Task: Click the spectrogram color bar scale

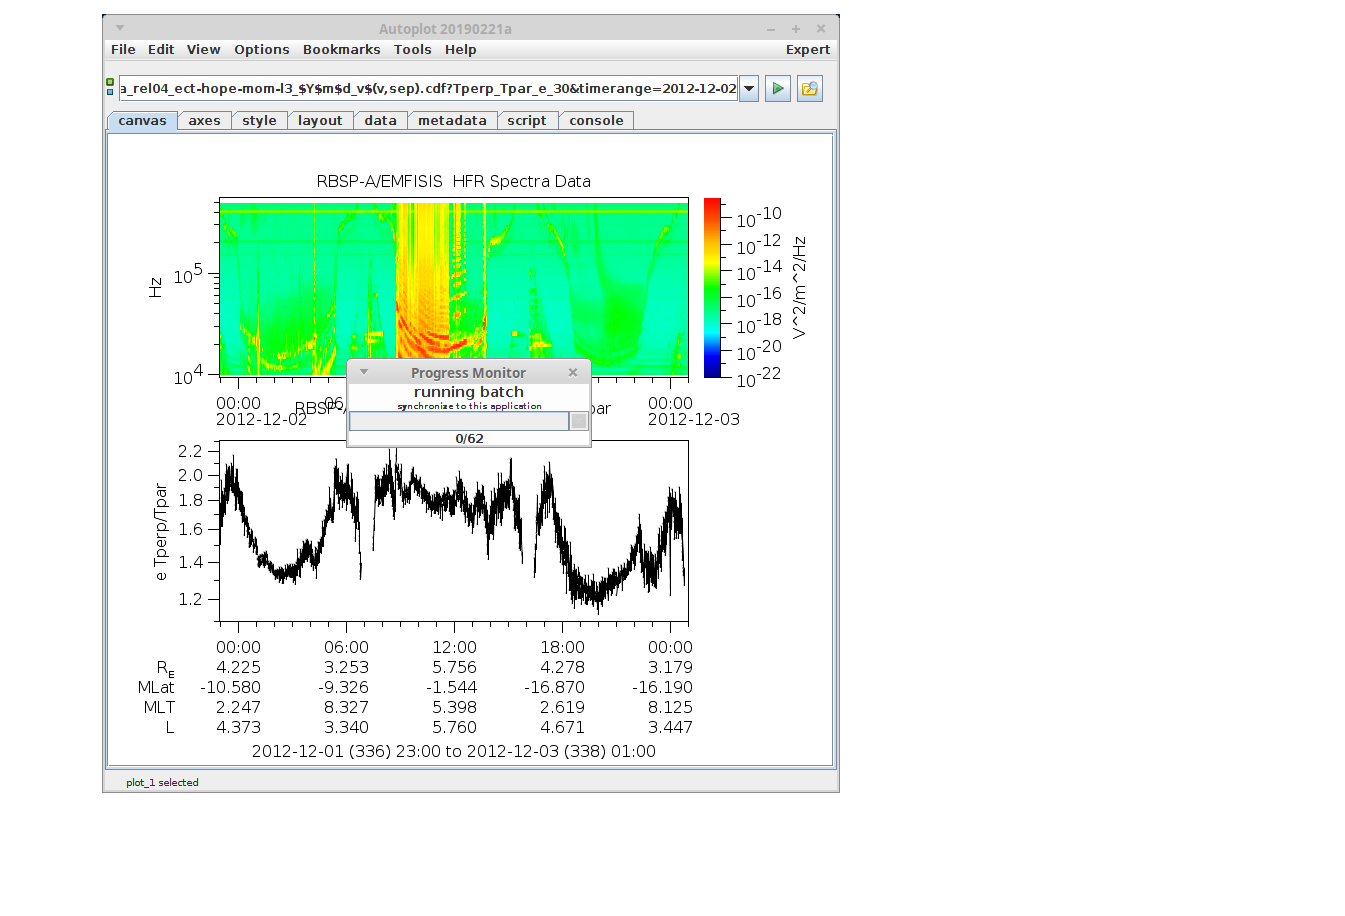Action: tap(712, 288)
